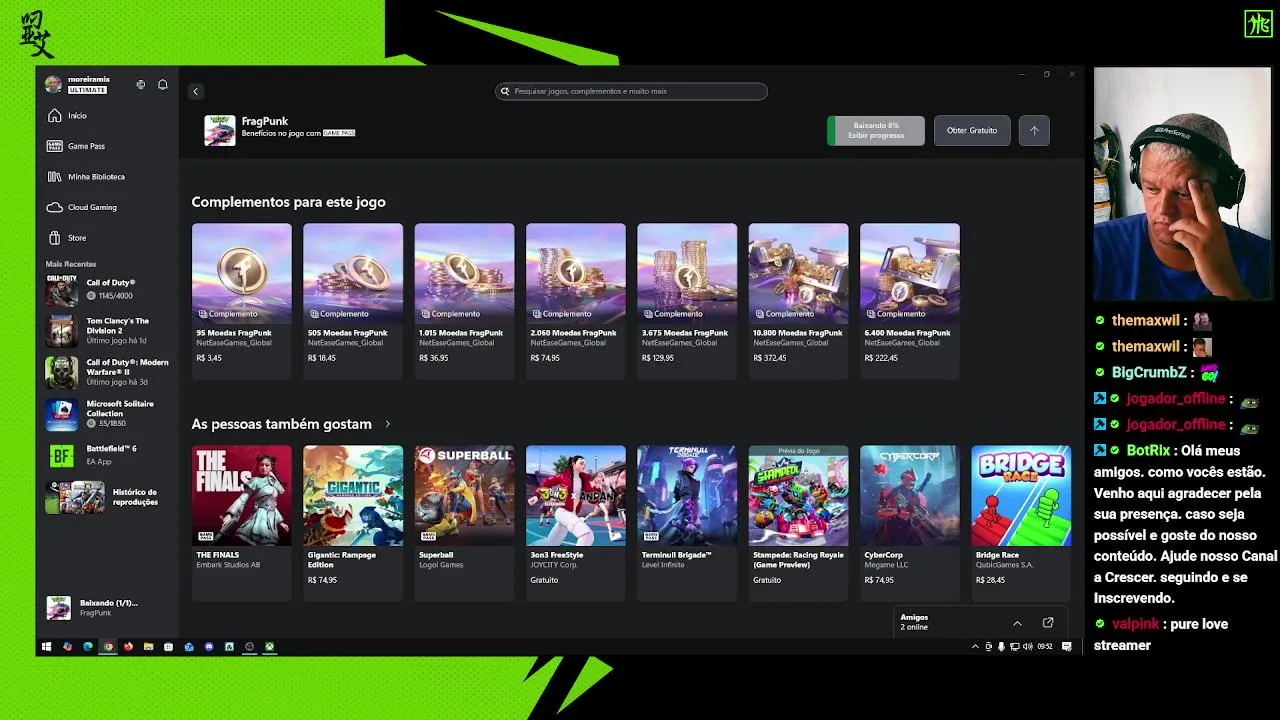Open the notifications bell icon

point(163,85)
